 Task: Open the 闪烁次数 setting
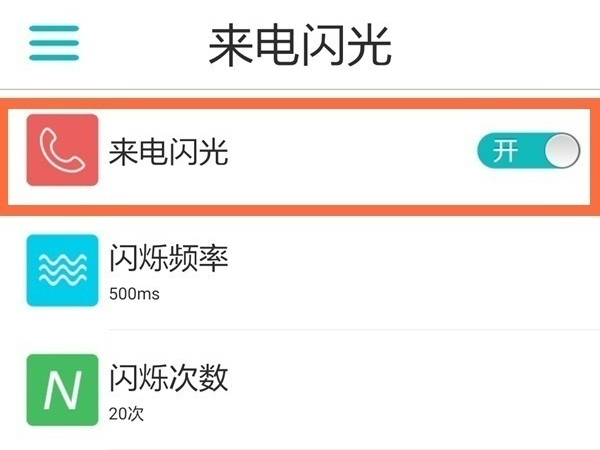pyautogui.click(x=169, y=378)
